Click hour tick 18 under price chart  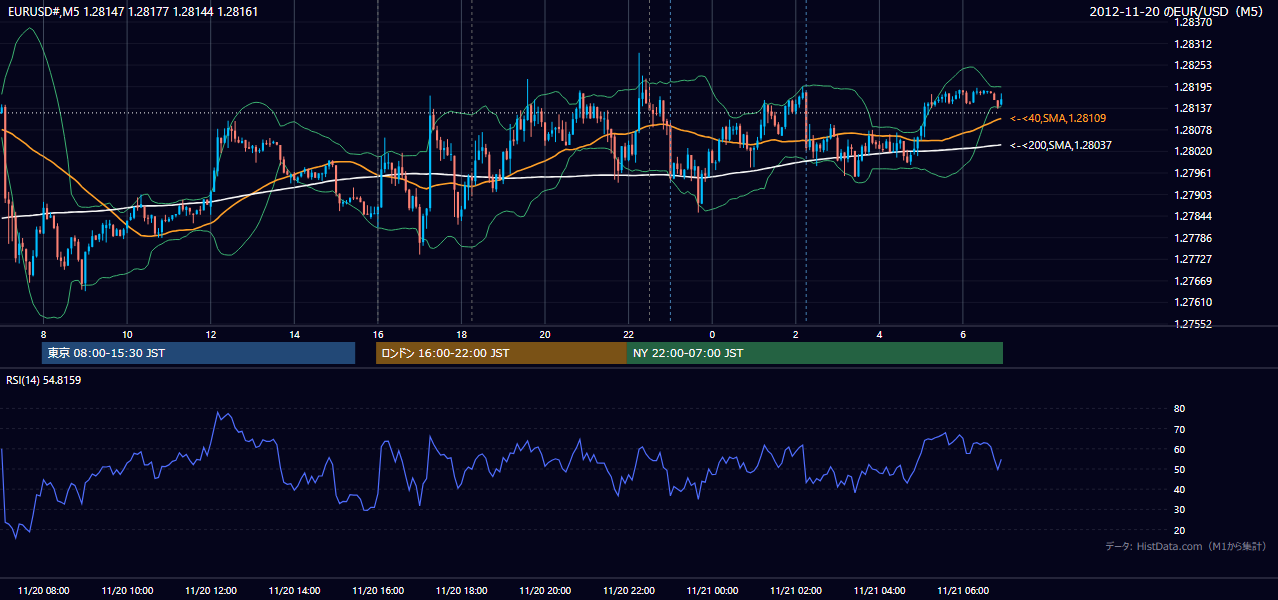click(461, 334)
